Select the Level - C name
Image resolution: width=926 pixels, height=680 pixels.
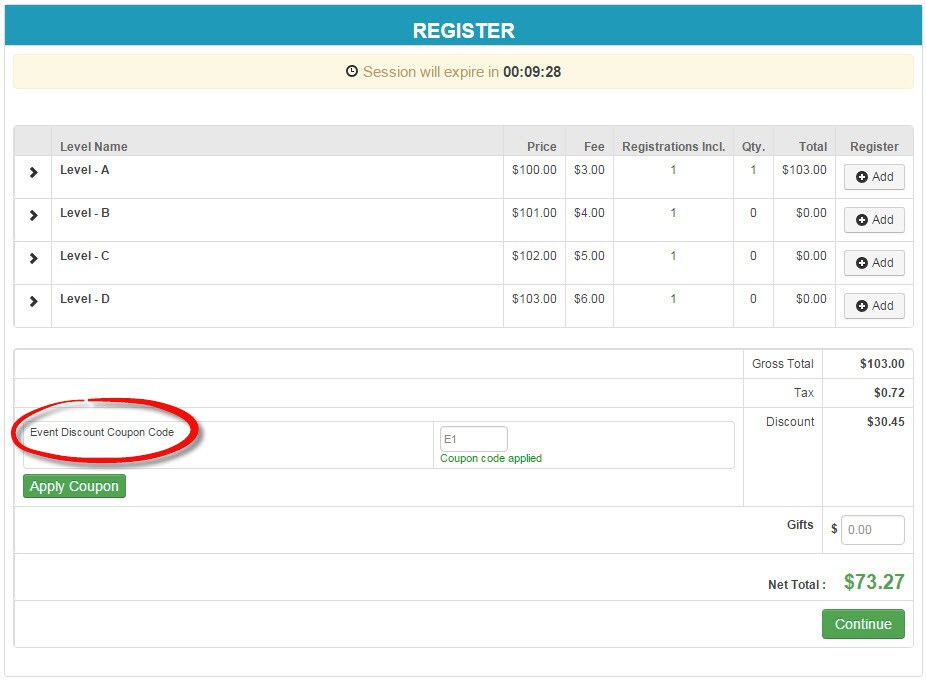[84, 256]
